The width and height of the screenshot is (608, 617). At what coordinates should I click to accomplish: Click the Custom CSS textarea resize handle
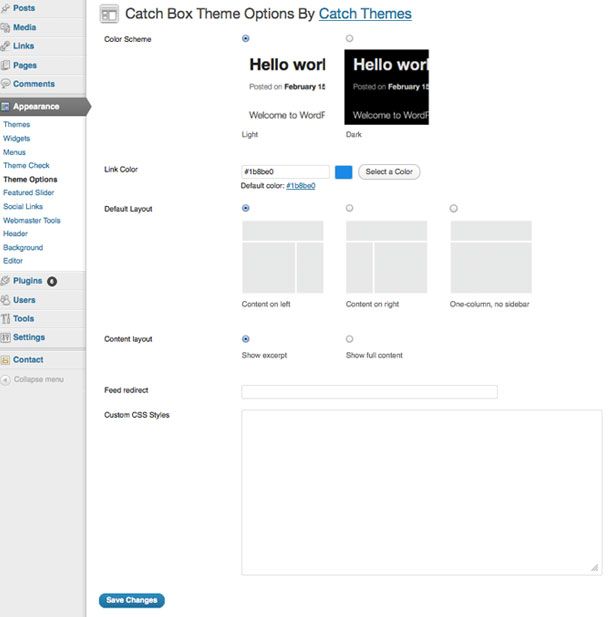pos(595,568)
